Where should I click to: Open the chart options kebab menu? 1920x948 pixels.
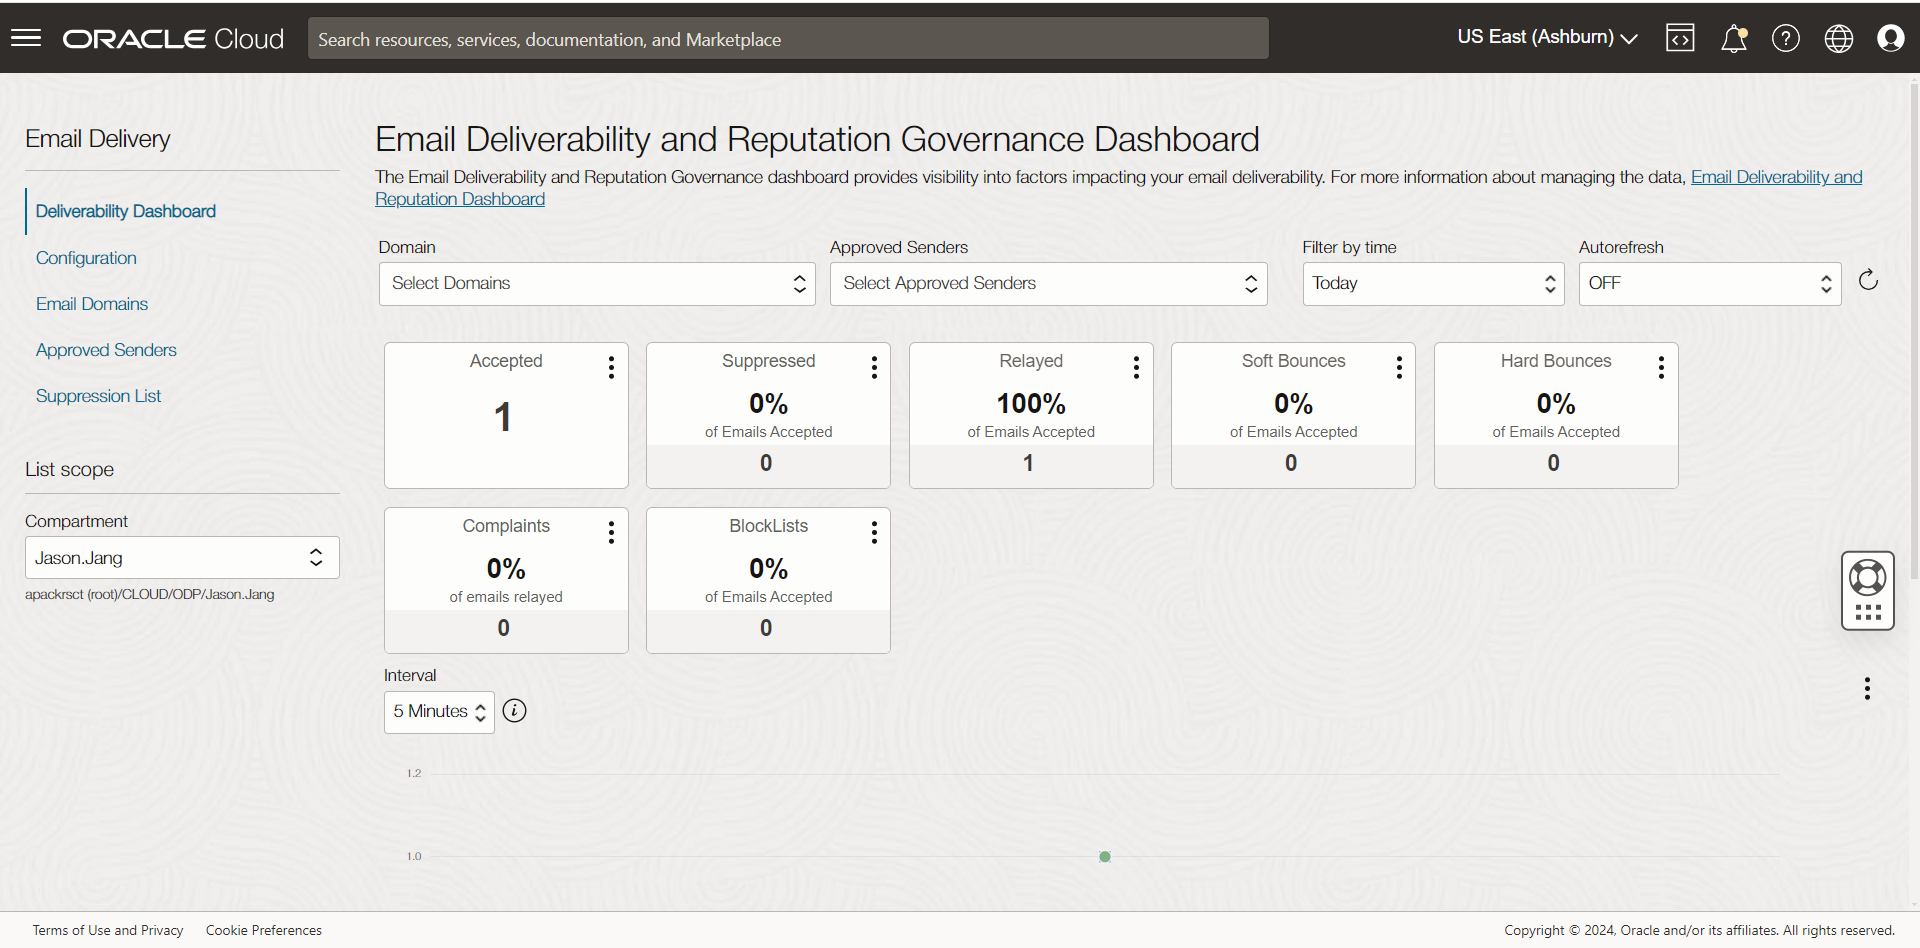click(x=1867, y=688)
